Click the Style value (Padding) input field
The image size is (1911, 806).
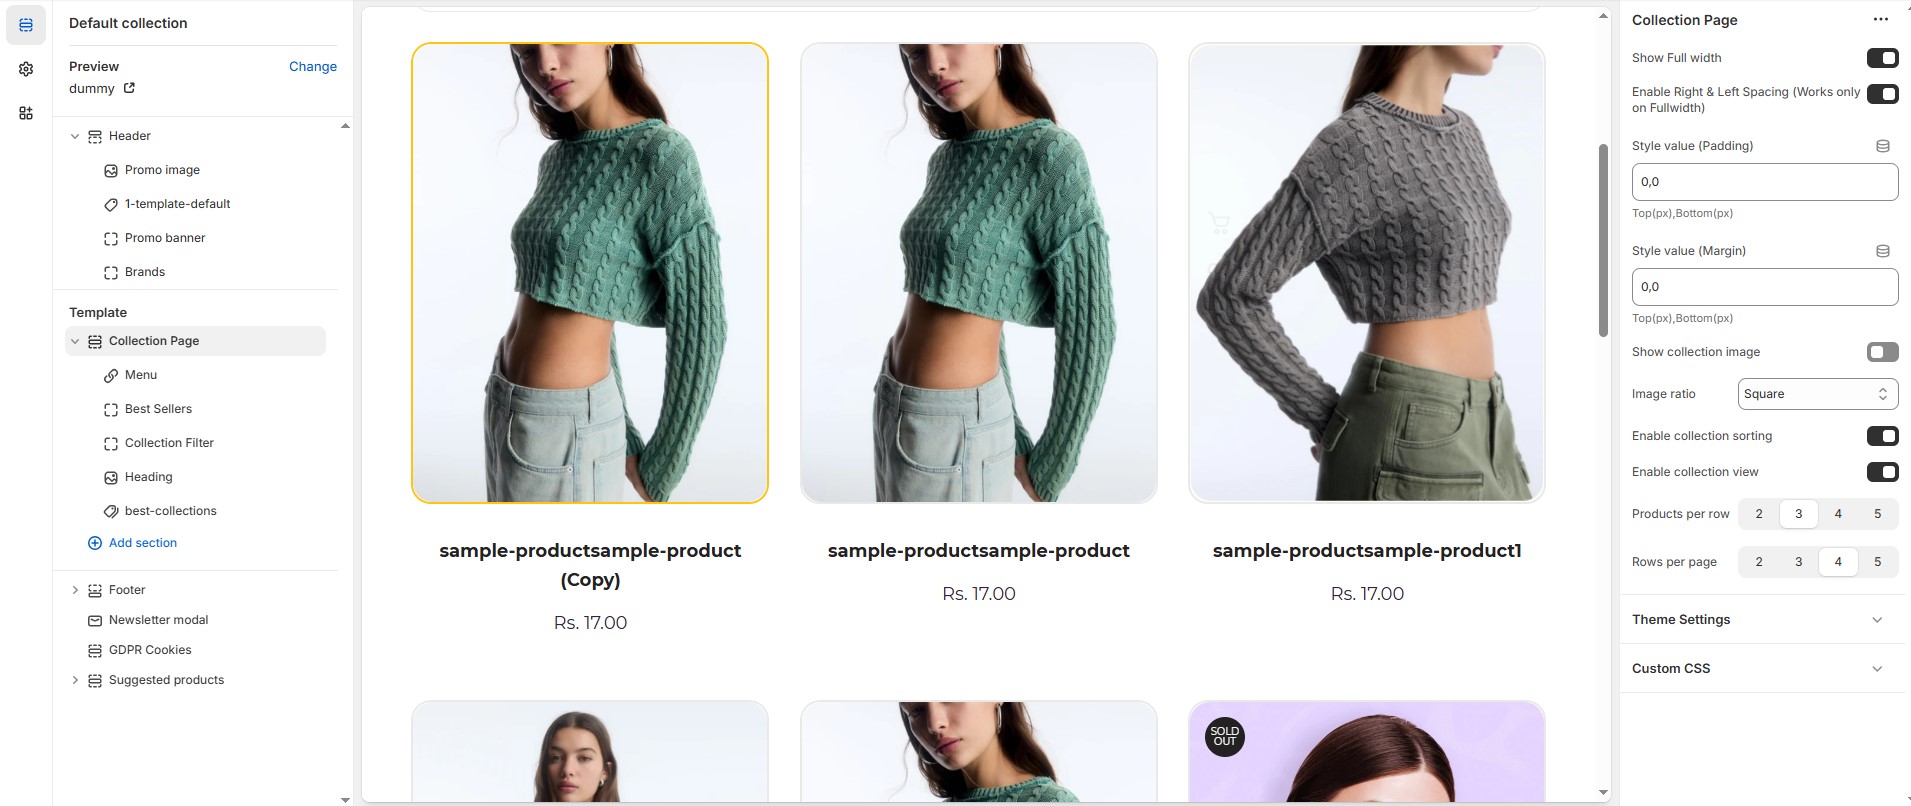coord(1764,182)
